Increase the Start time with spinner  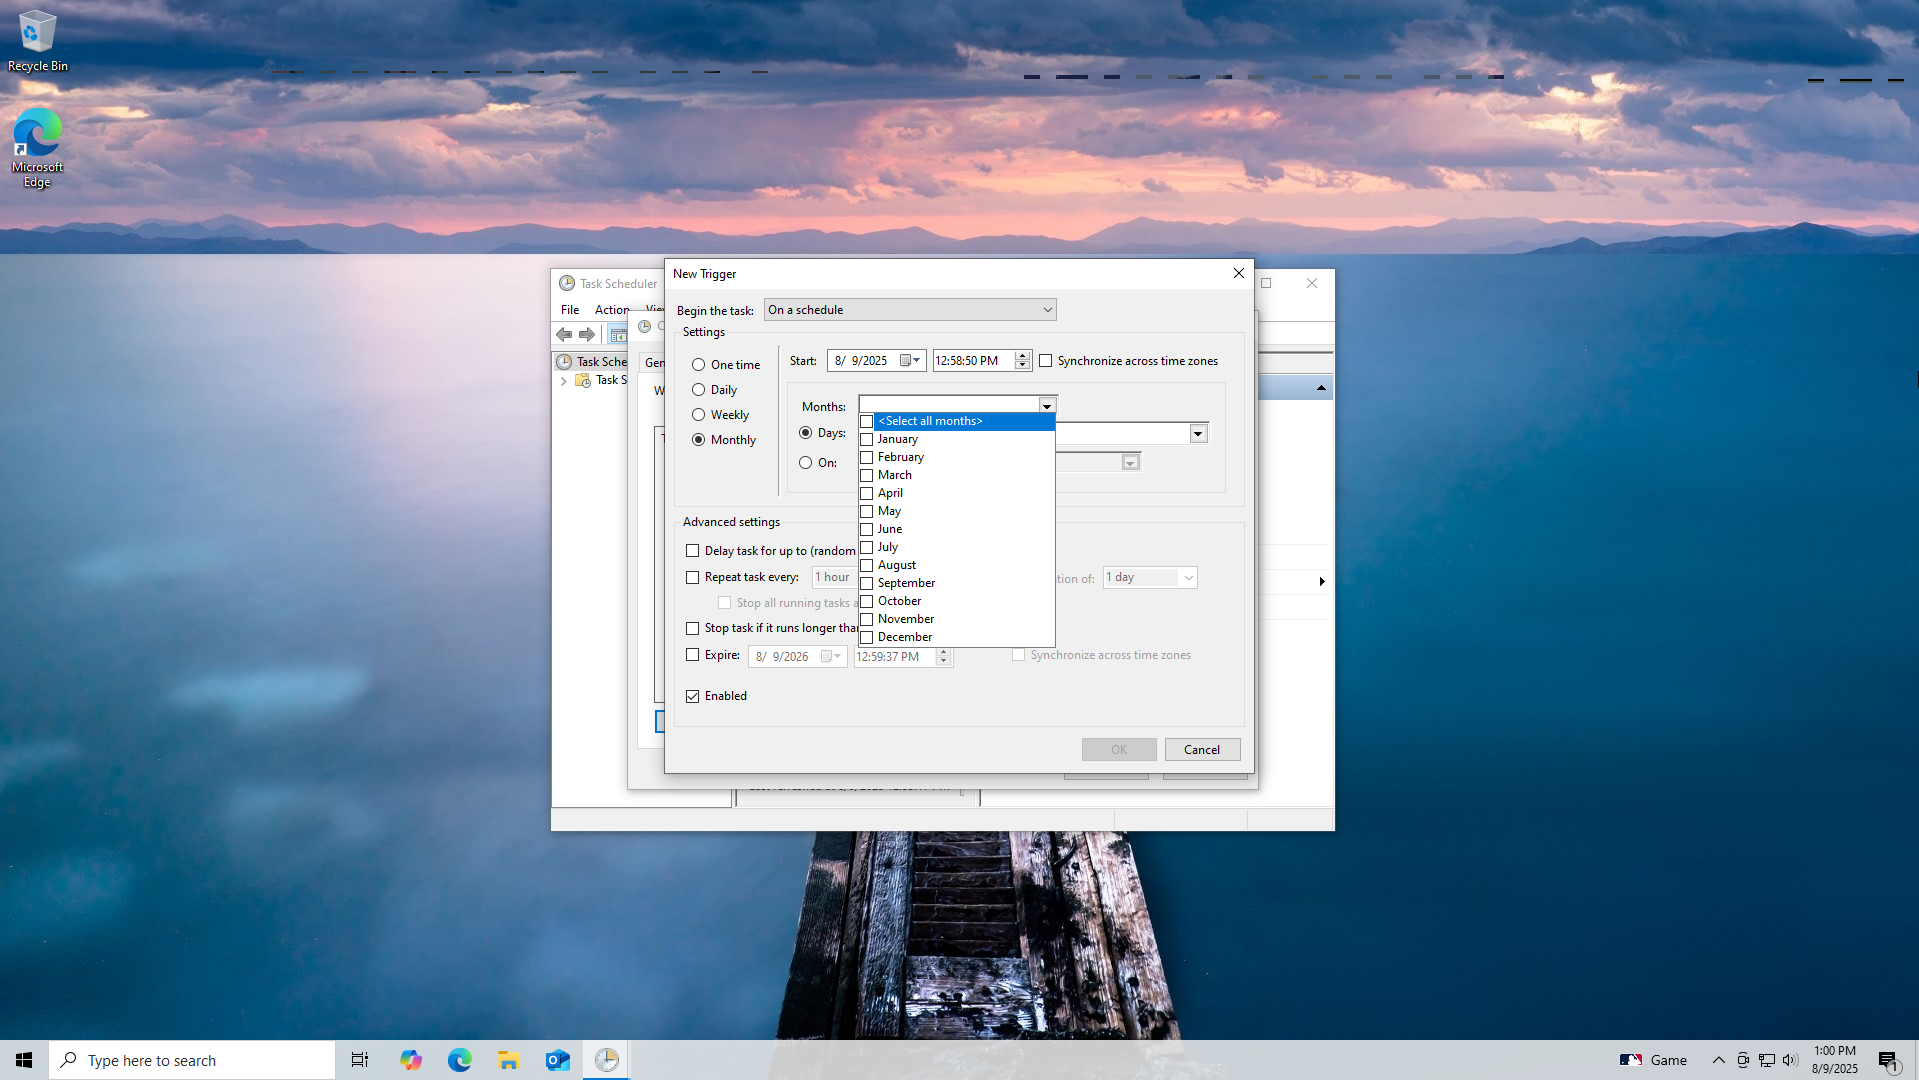coord(1022,356)
